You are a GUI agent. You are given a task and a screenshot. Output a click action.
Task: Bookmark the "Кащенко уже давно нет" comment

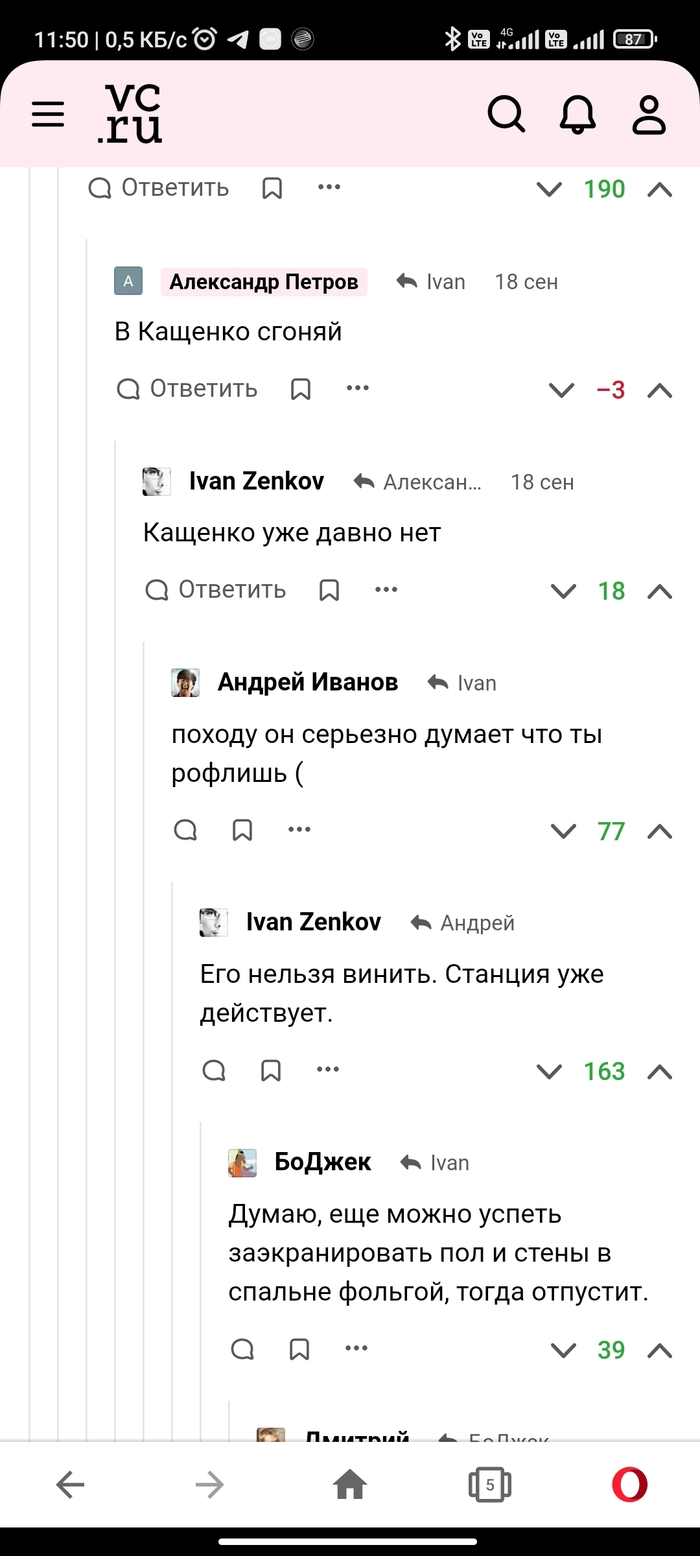[x=329, y=590]
